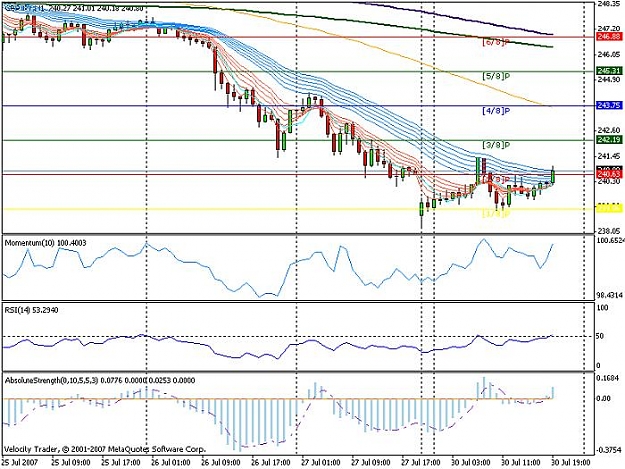Click the 27 Jul 01:00 time label
Viewport: 625px width, 469px height.
(x=321, y=463)
